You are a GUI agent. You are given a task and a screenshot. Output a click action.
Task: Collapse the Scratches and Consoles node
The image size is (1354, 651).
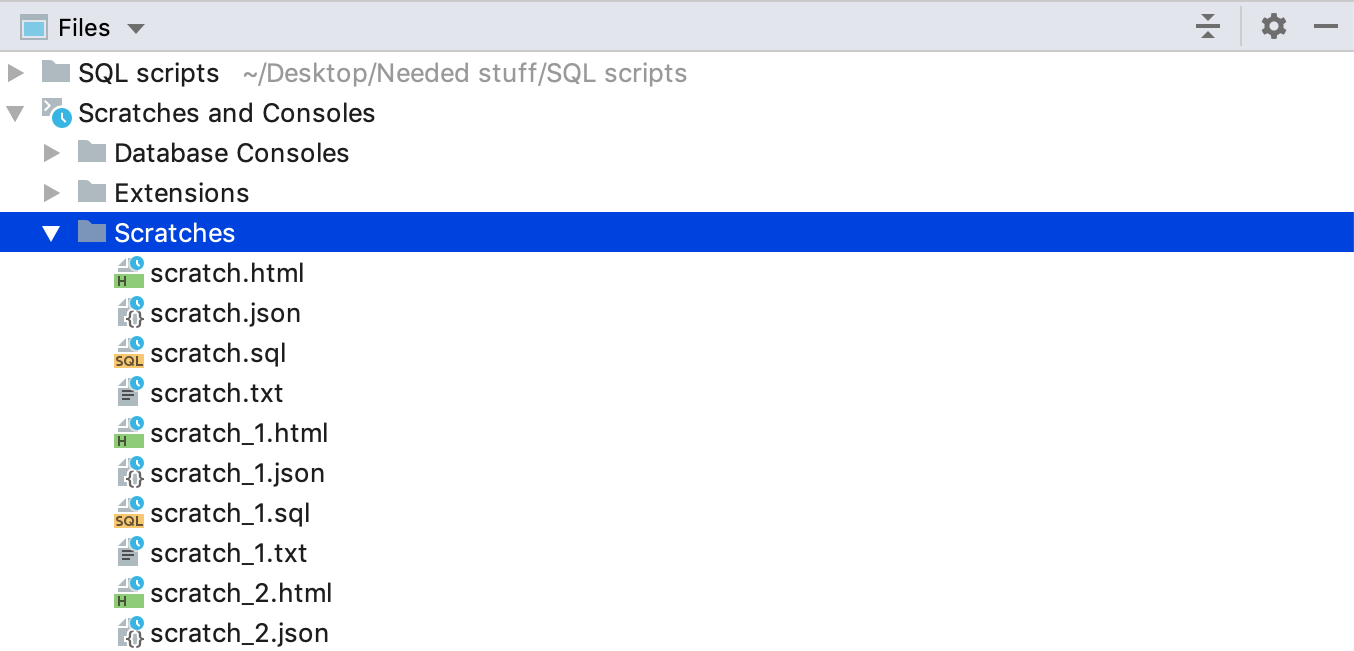15,113
